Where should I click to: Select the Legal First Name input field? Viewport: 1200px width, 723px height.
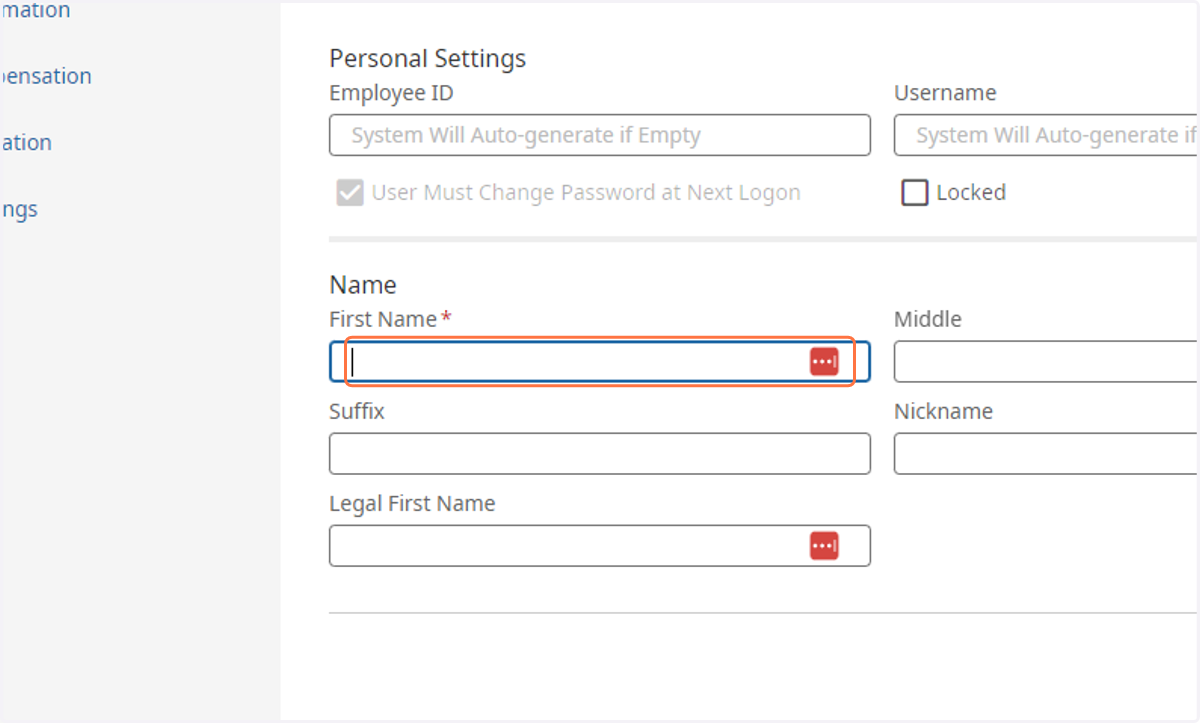pos(600,546)
